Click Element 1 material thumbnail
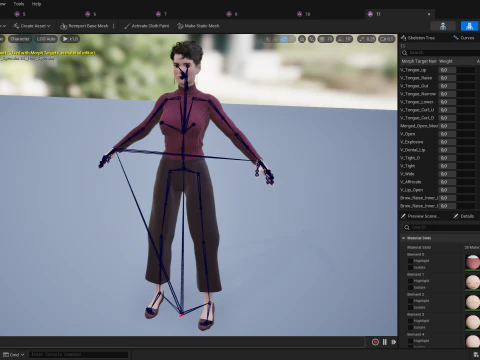The width and height of the screenshot is (480, 360). click(x=473, y=282)
